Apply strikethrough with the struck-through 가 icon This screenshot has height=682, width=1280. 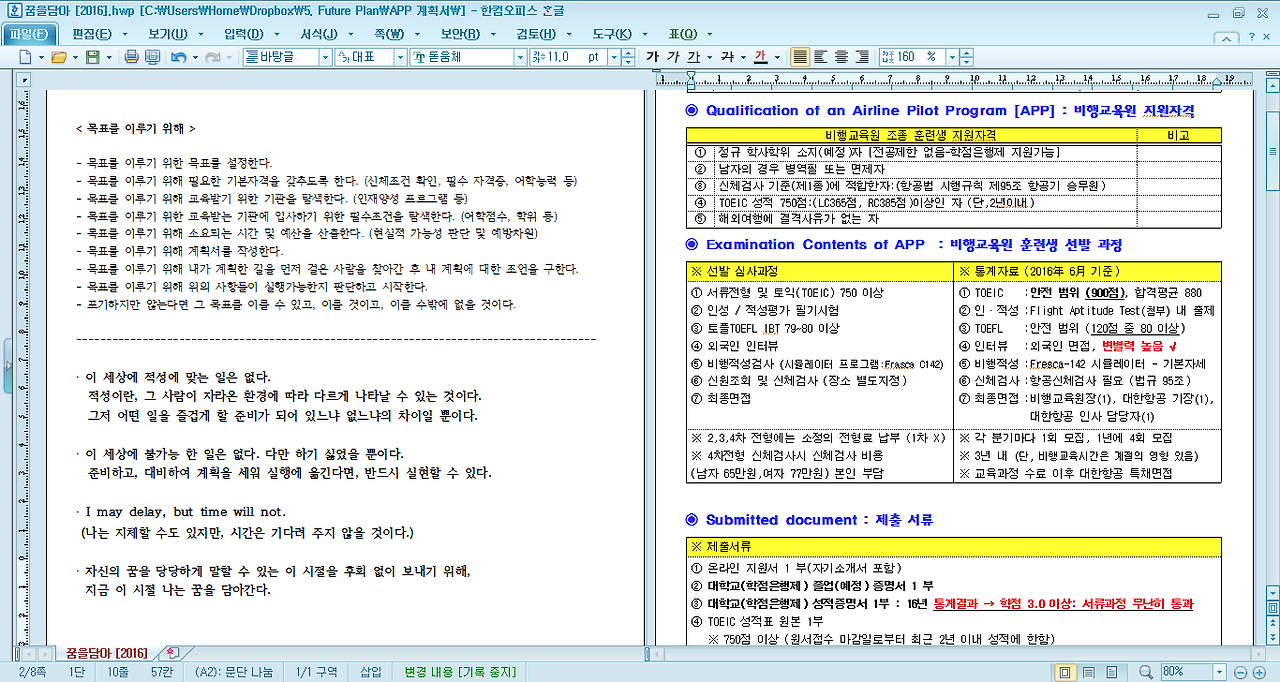(727, 57)
